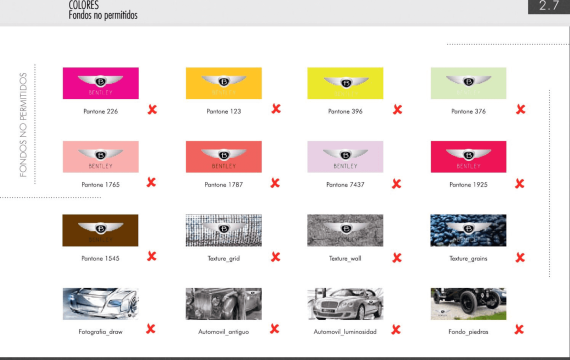Click the 'Texture_wall' caption
Screen dimensions: 570x360
[x=345, y=259]
